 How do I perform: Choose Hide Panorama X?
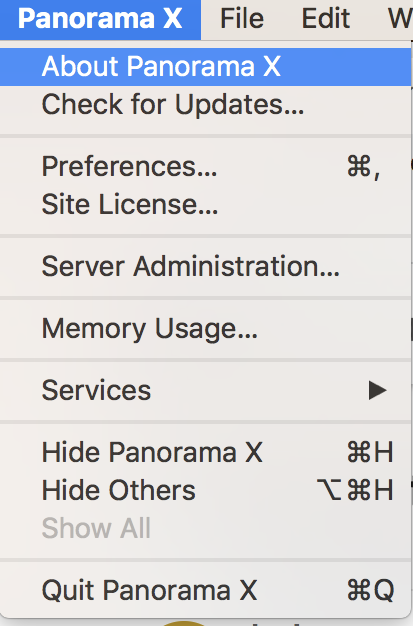[x=205, y=452]
